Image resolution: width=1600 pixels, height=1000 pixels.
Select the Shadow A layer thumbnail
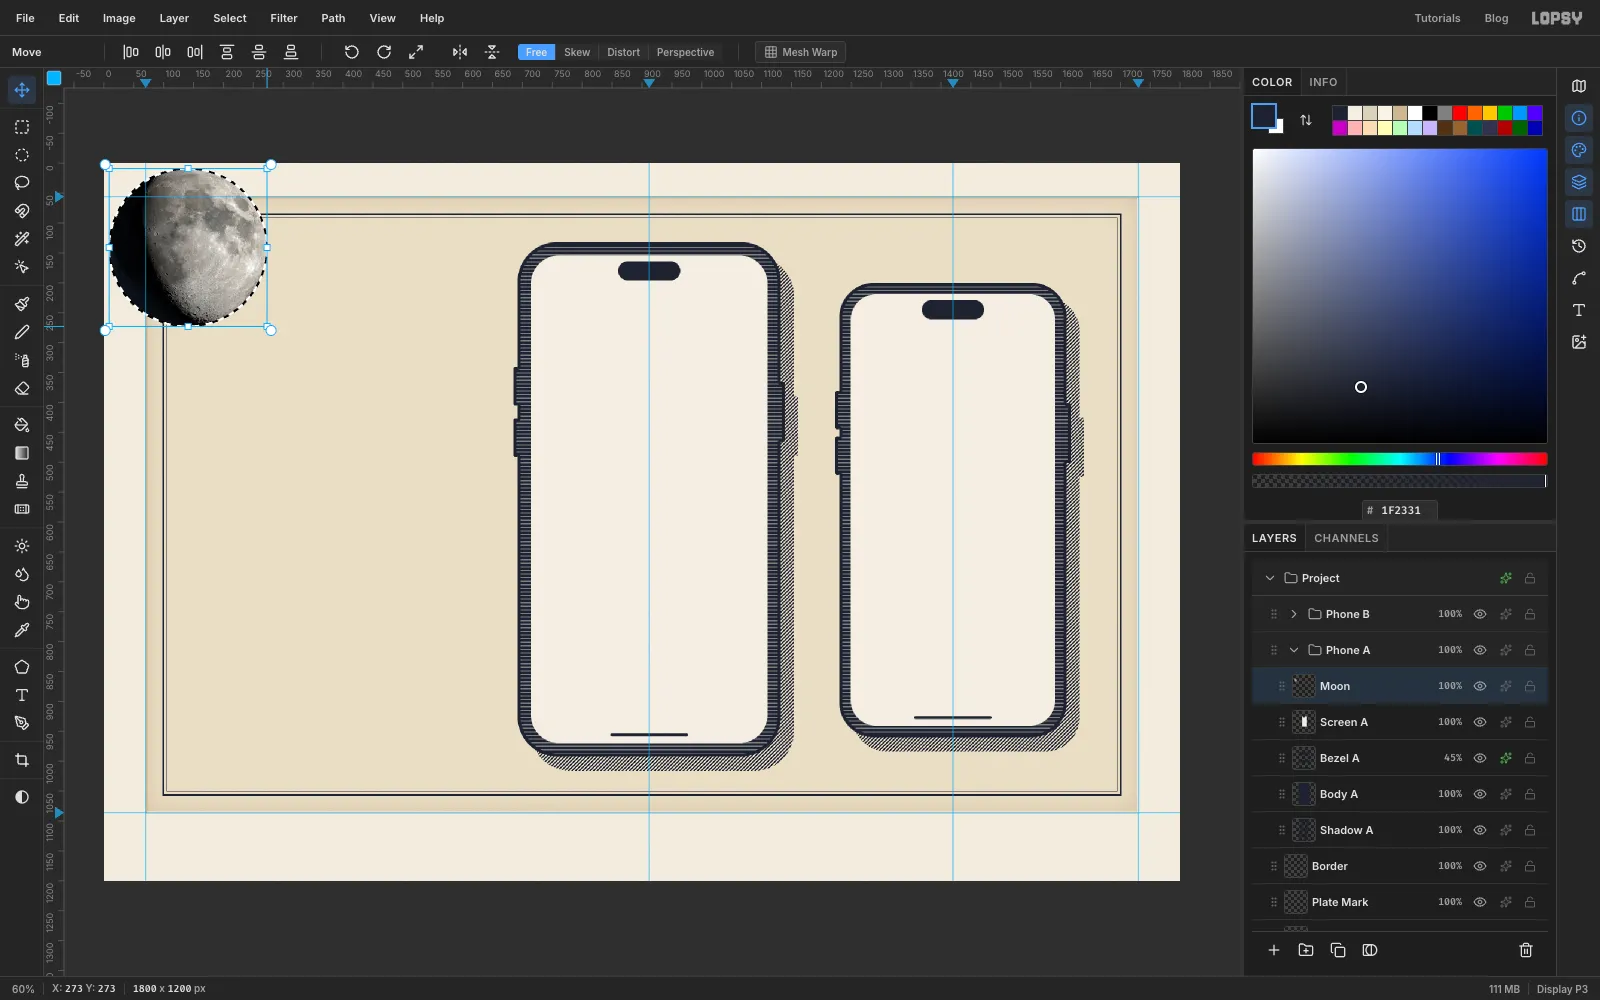[1304, 830]
